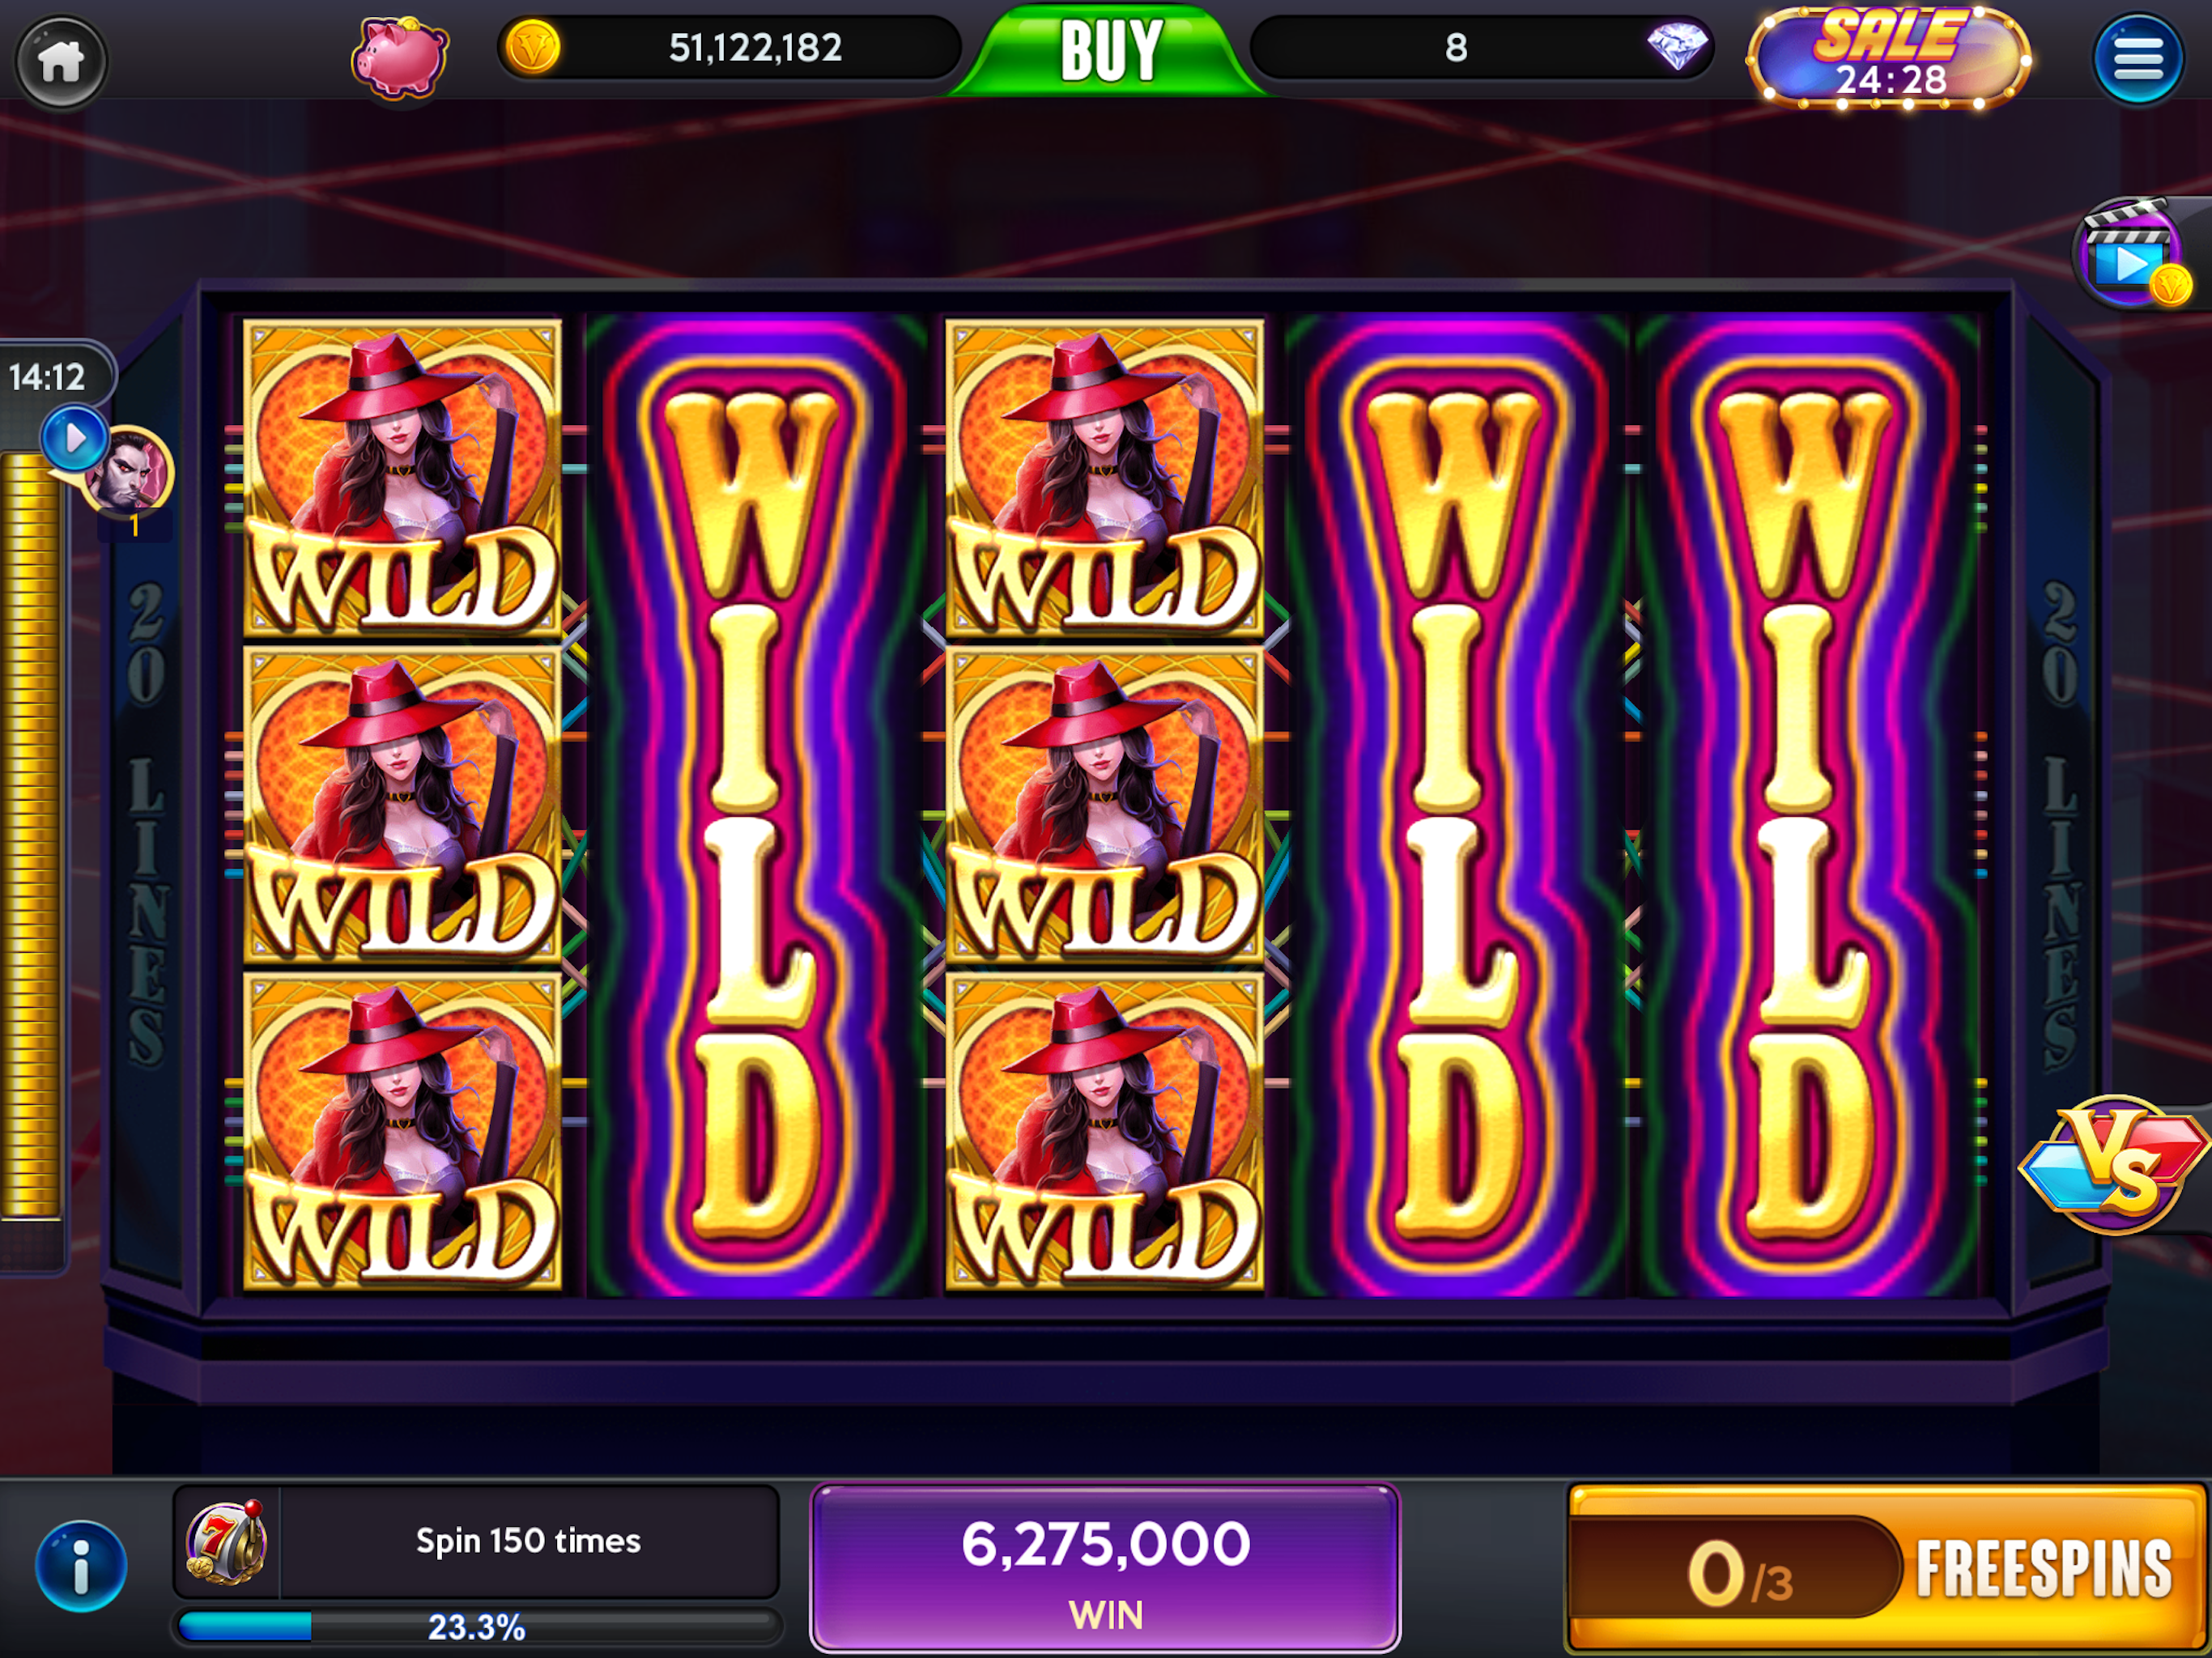Tap the gold coin balance icon

pos(531,47)
